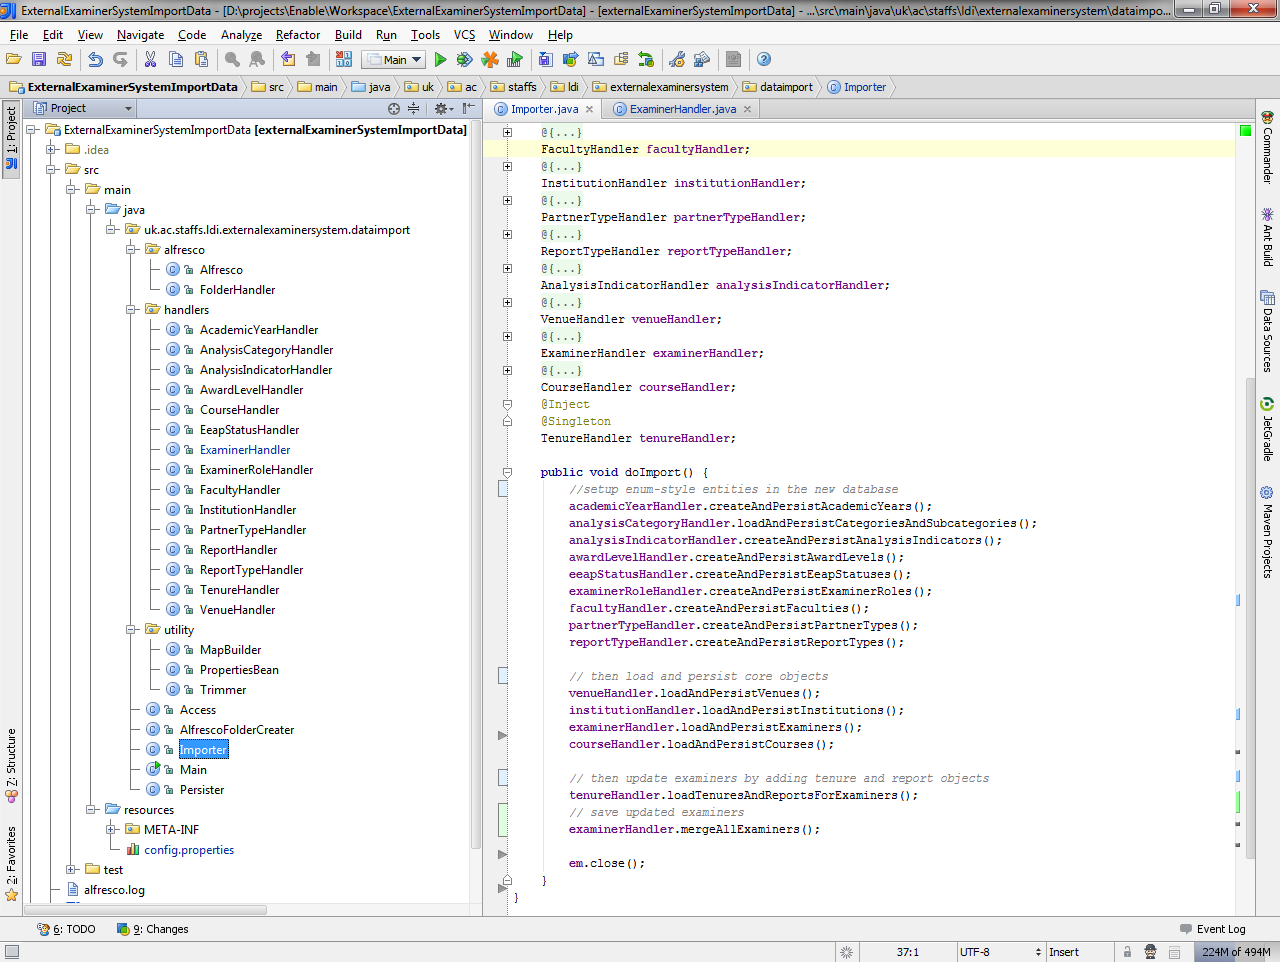The height and width of the screenshot is (962, 1280).
Task: Run the Main configuration
Action: coord(440,58)
